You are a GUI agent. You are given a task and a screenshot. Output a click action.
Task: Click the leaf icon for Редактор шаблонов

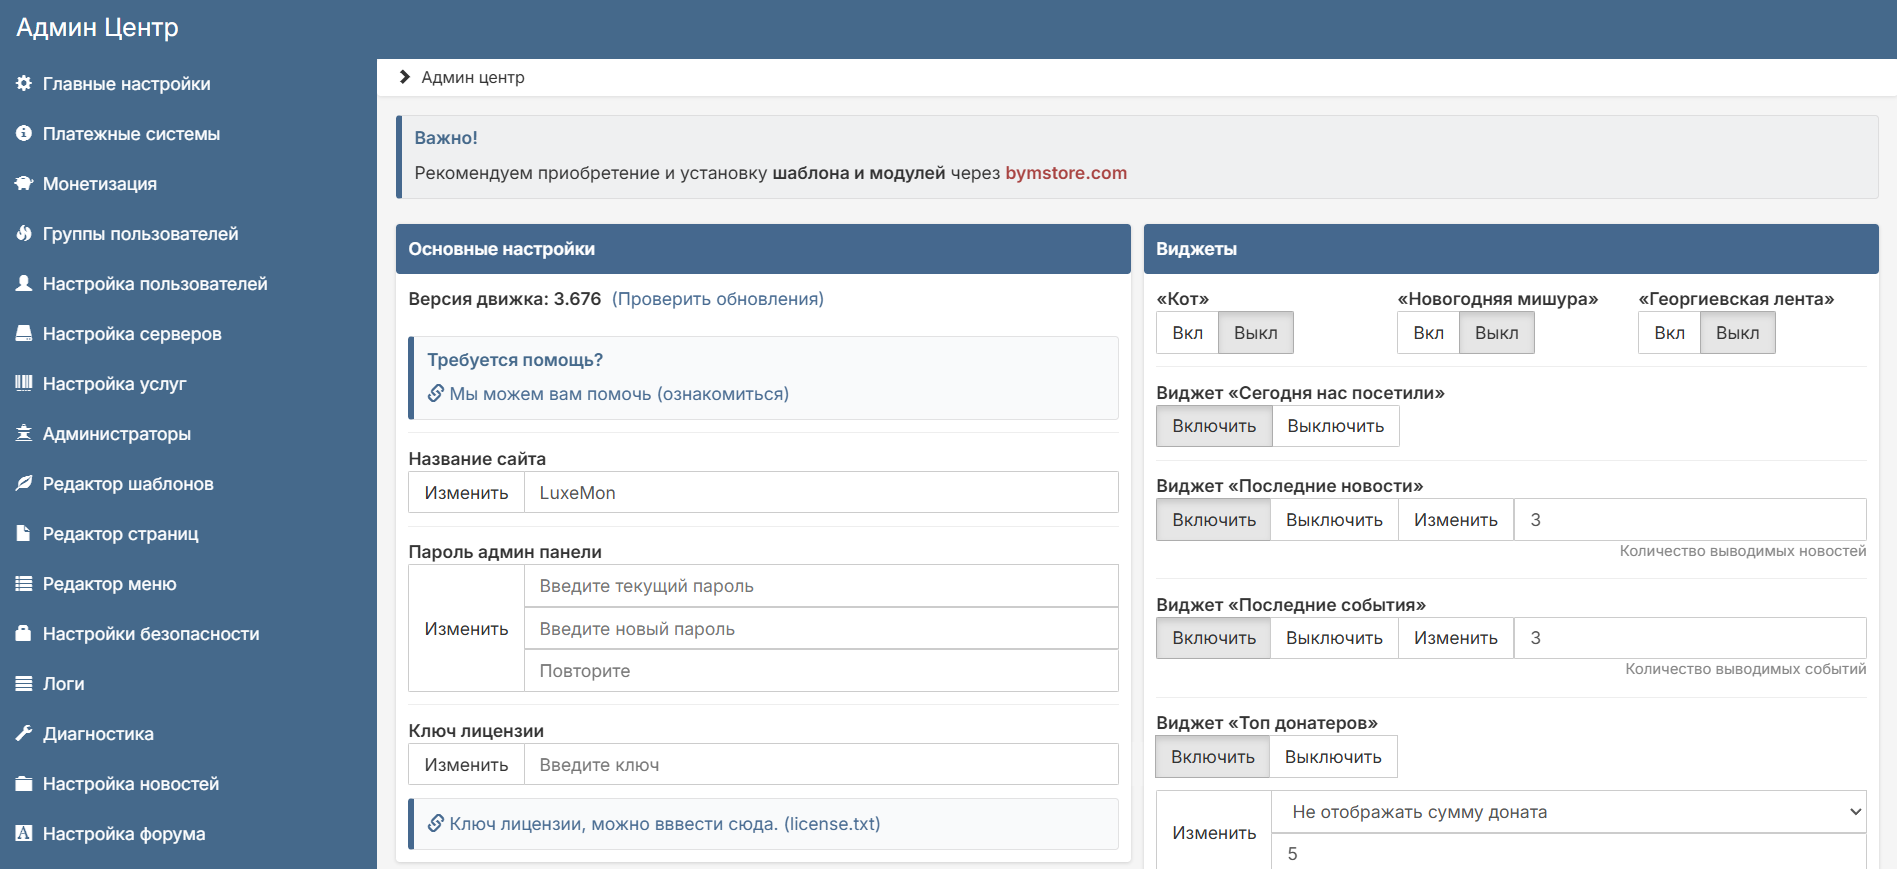(x=24, y=484)
